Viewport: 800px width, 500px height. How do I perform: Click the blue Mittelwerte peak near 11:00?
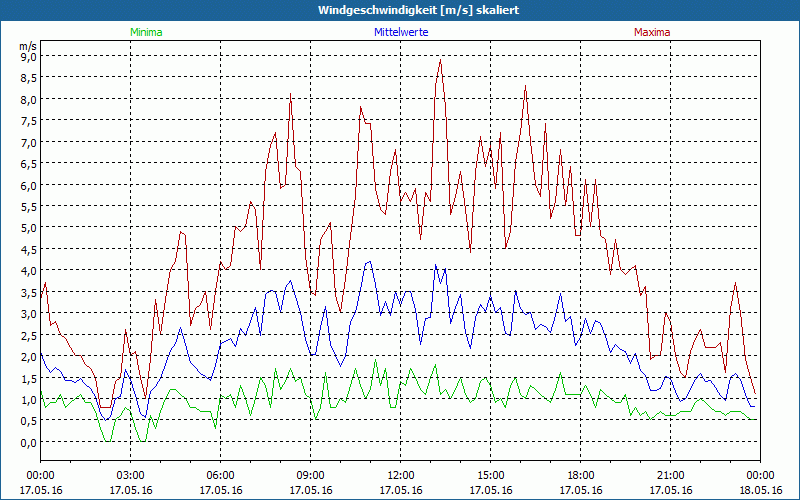[x=370, y=261]
